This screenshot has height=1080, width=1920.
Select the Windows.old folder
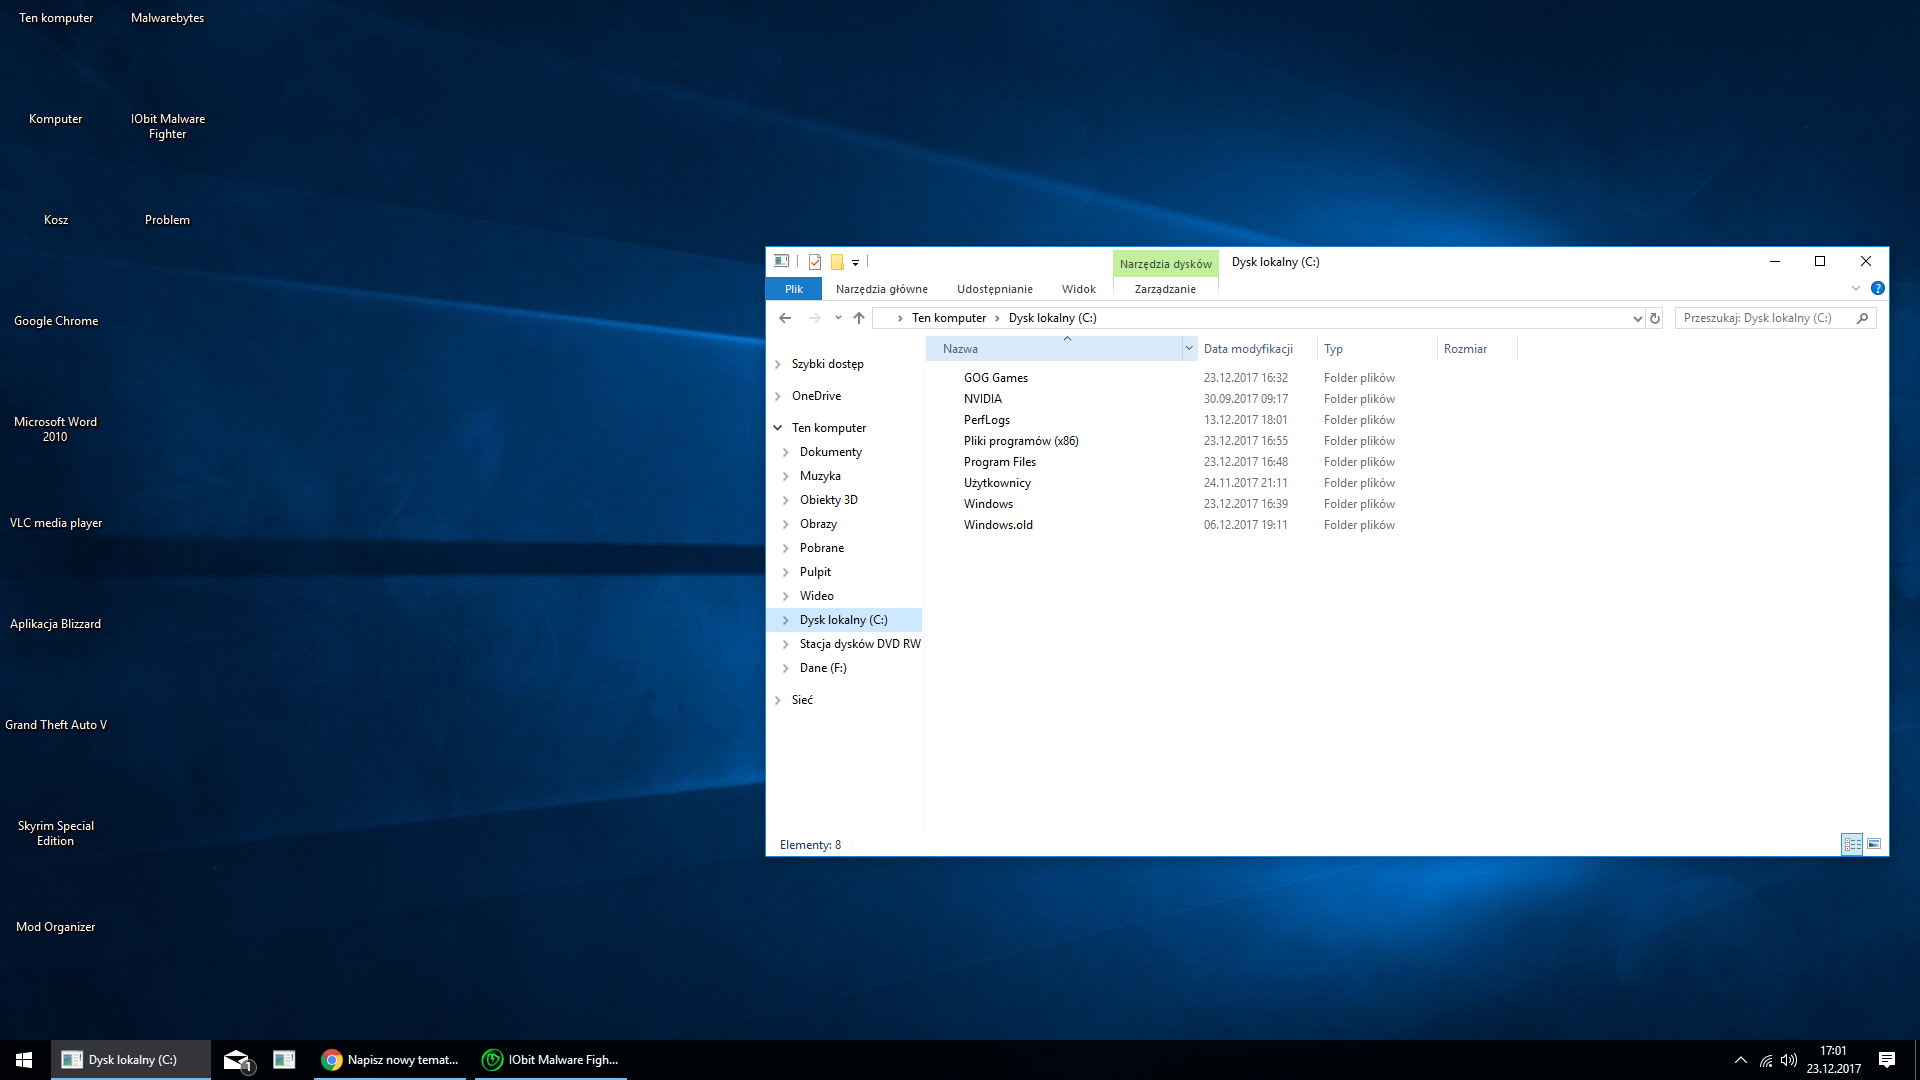point(998,525)
